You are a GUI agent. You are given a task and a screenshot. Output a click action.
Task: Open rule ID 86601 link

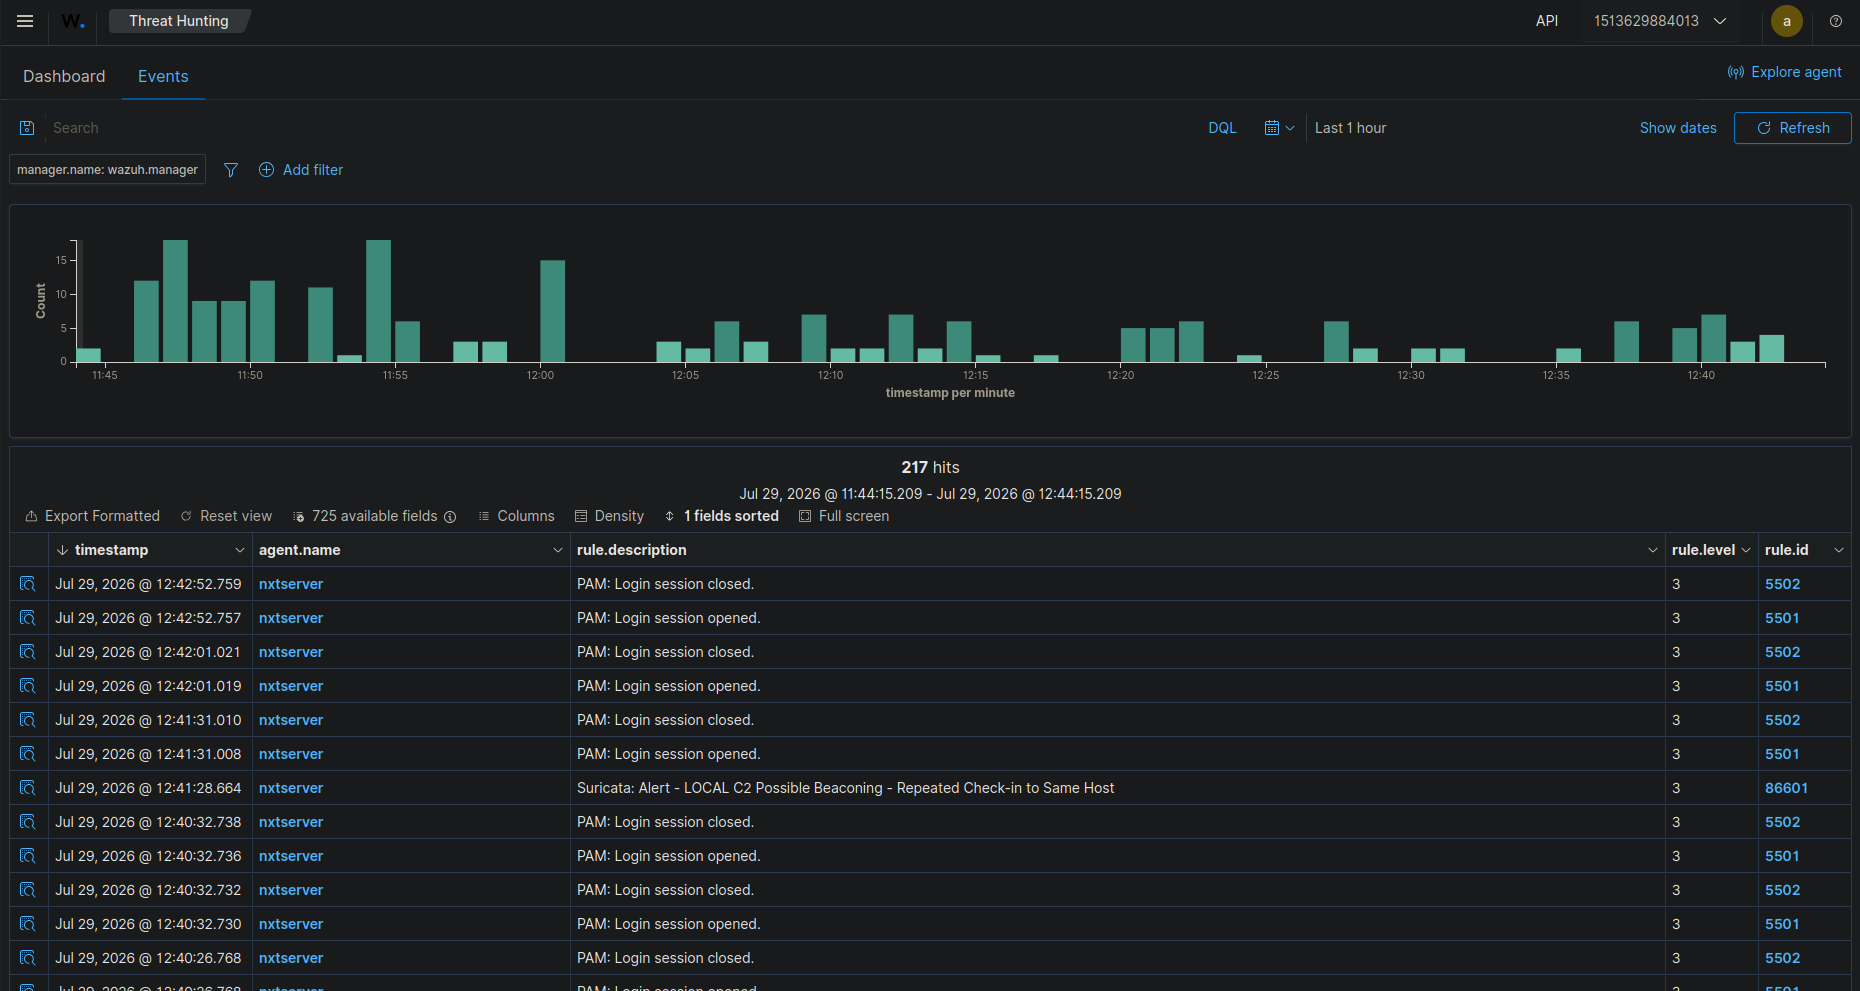pyautogui.click(x=1786, y=788)
